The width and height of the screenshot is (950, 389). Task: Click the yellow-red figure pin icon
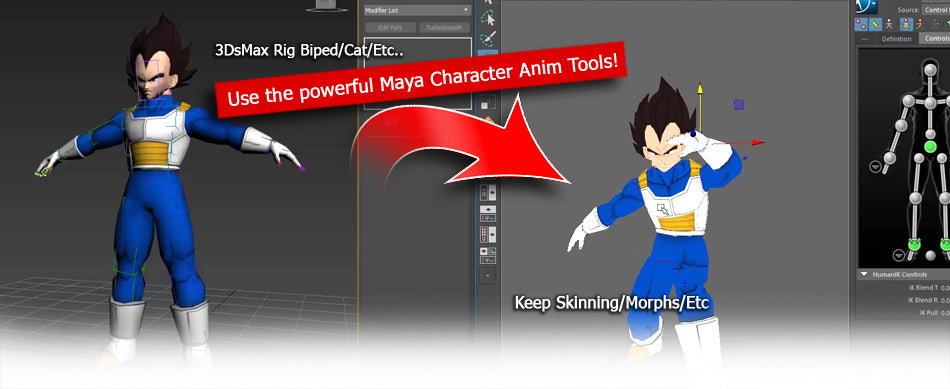coord(919,24)
